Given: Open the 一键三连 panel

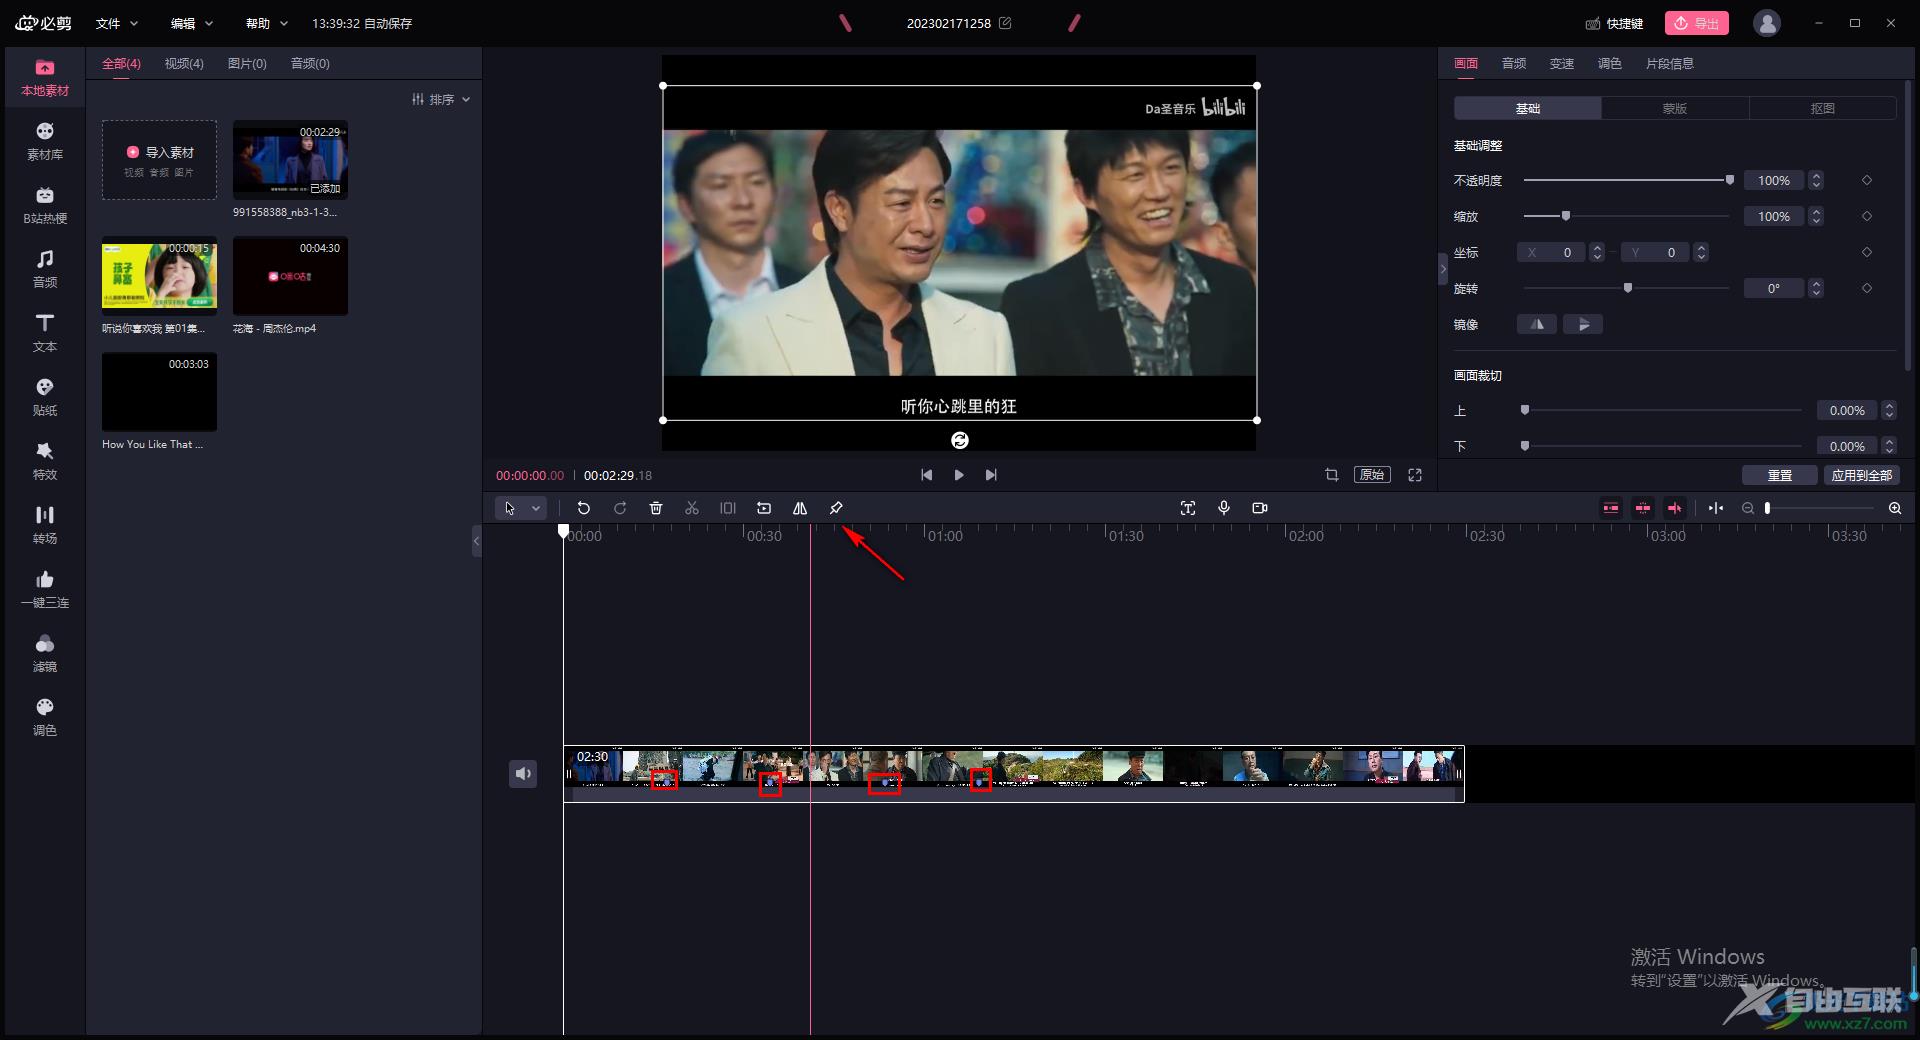Looking at the screenshot, I should click(x=45, y=590).
